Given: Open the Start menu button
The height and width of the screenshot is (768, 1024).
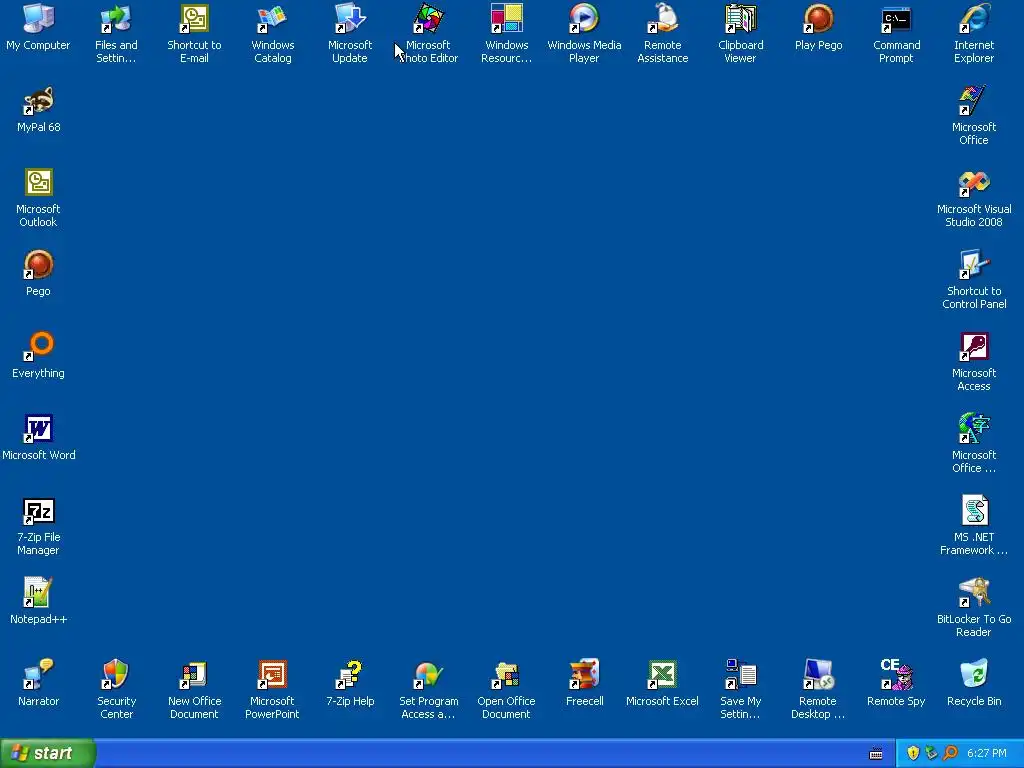Looking at the screenshot, I should [48, 753].
